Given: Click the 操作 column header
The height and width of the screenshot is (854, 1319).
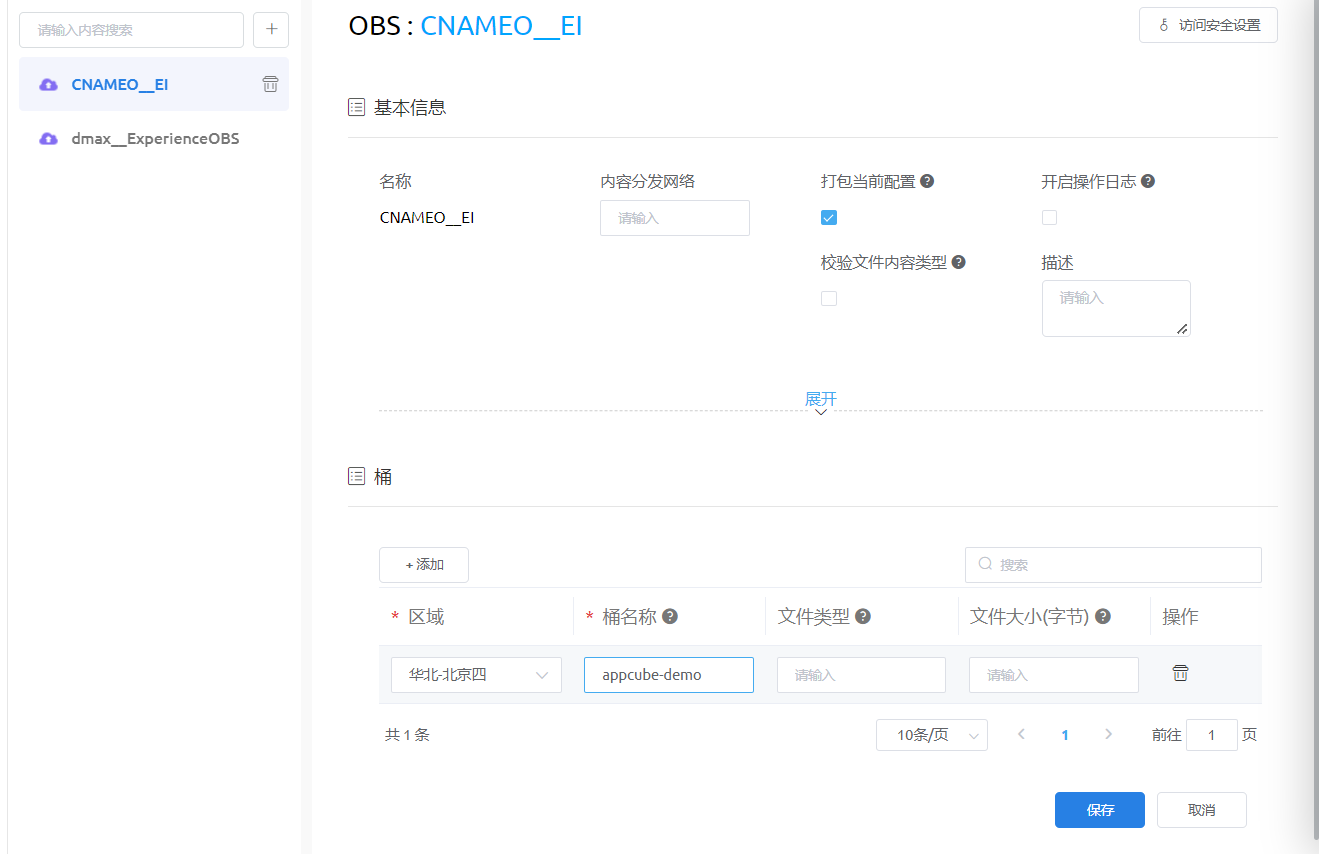Looking at the screenshot, I should click(1180, 617).
